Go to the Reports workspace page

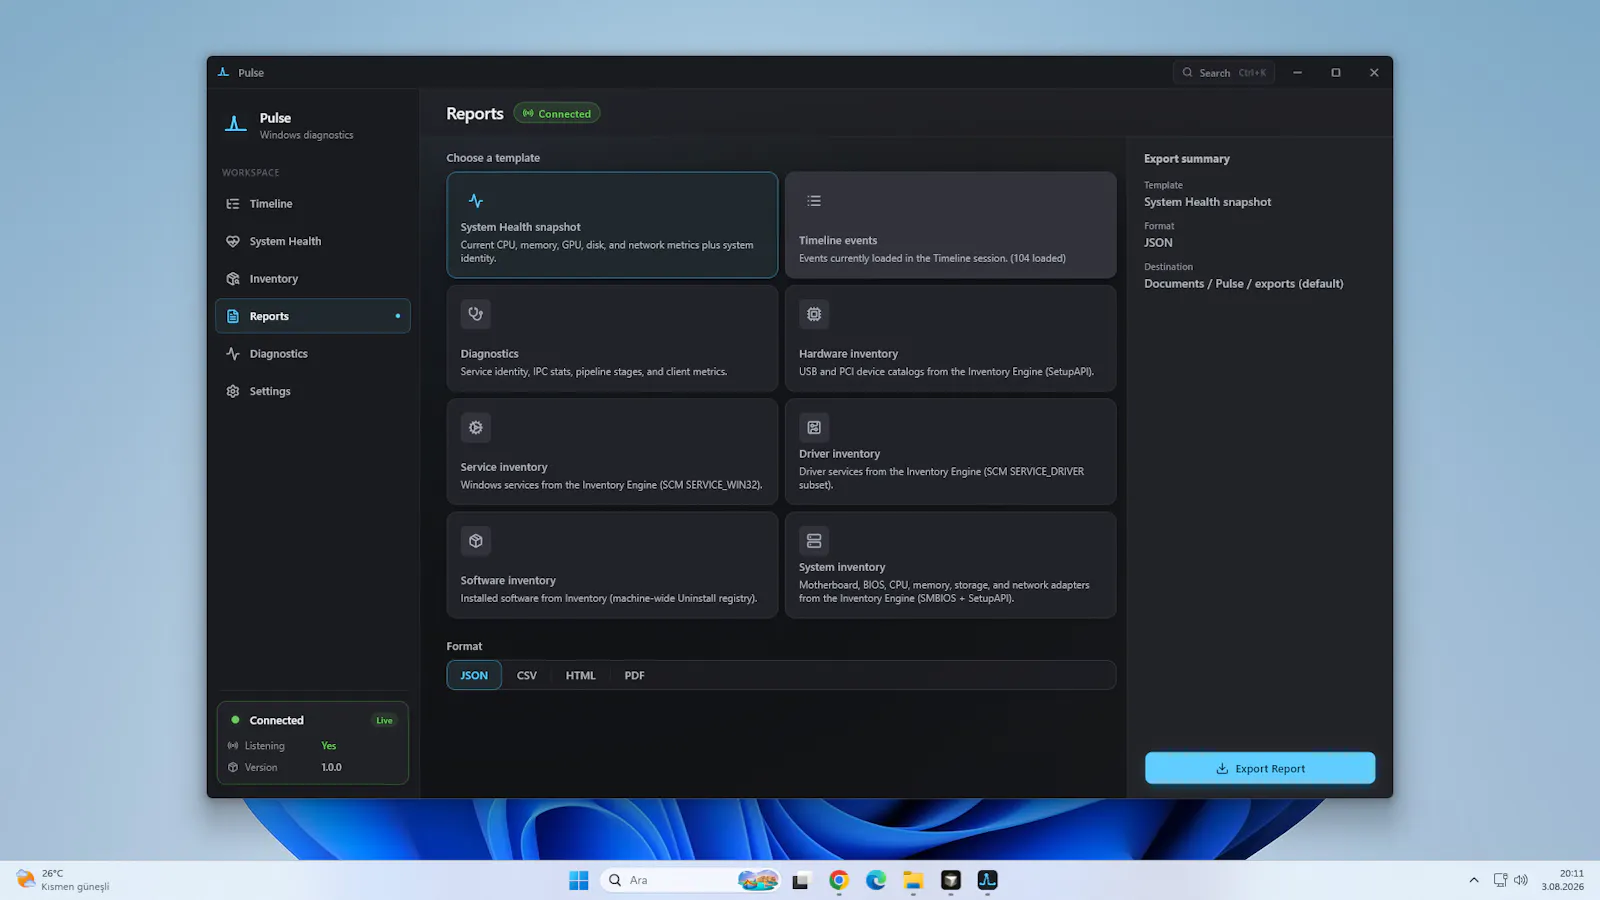click(x=313, y=316)
